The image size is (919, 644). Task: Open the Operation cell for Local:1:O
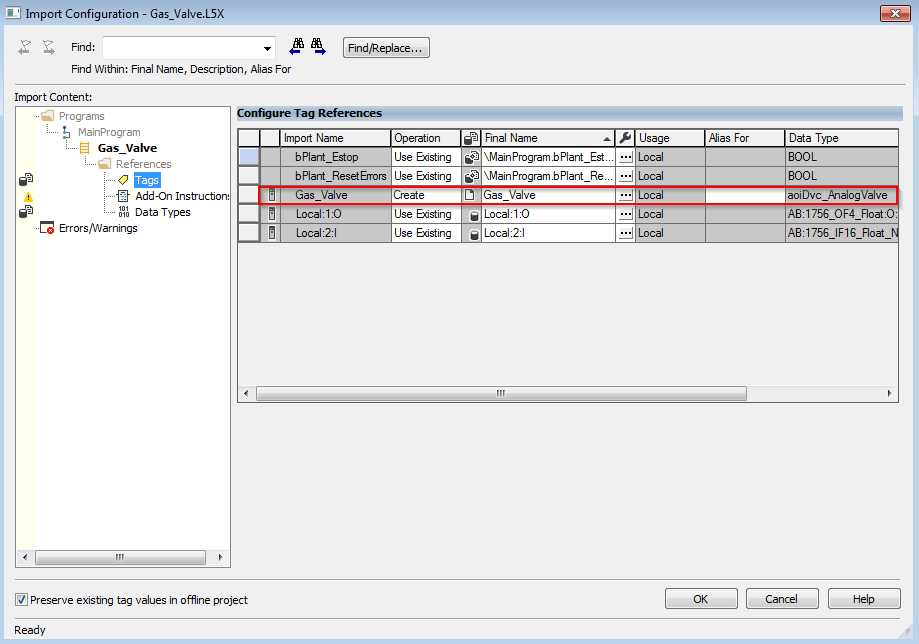[x=426, y=214]
